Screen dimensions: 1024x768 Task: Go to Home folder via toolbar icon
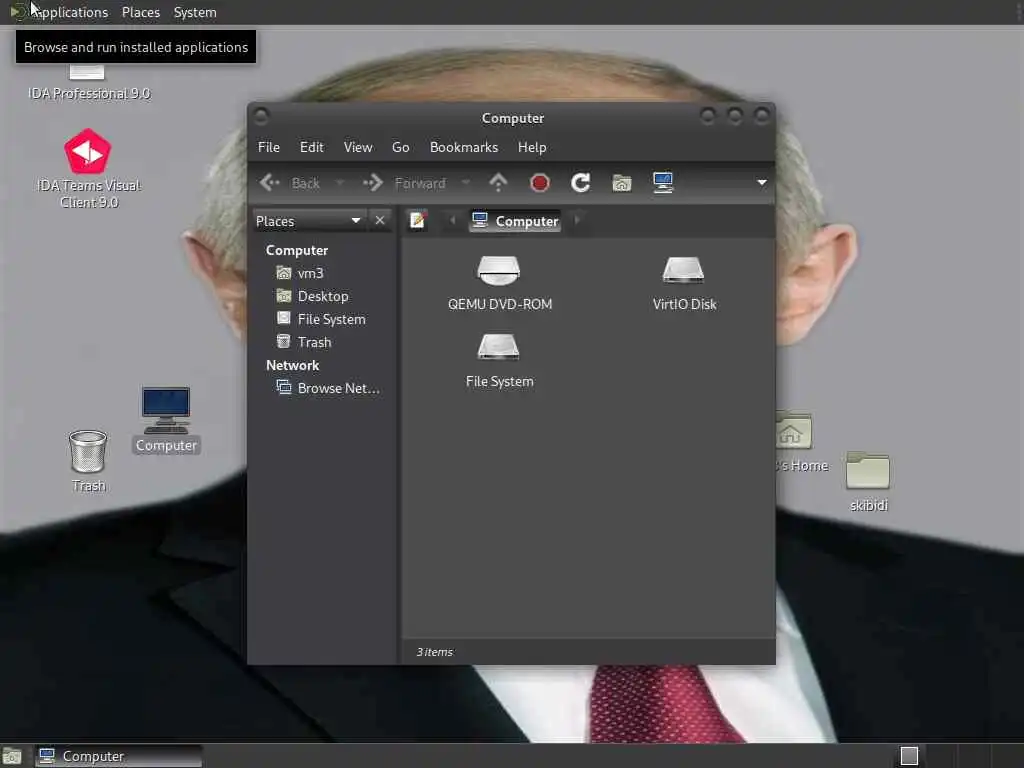tap(622, 183)
